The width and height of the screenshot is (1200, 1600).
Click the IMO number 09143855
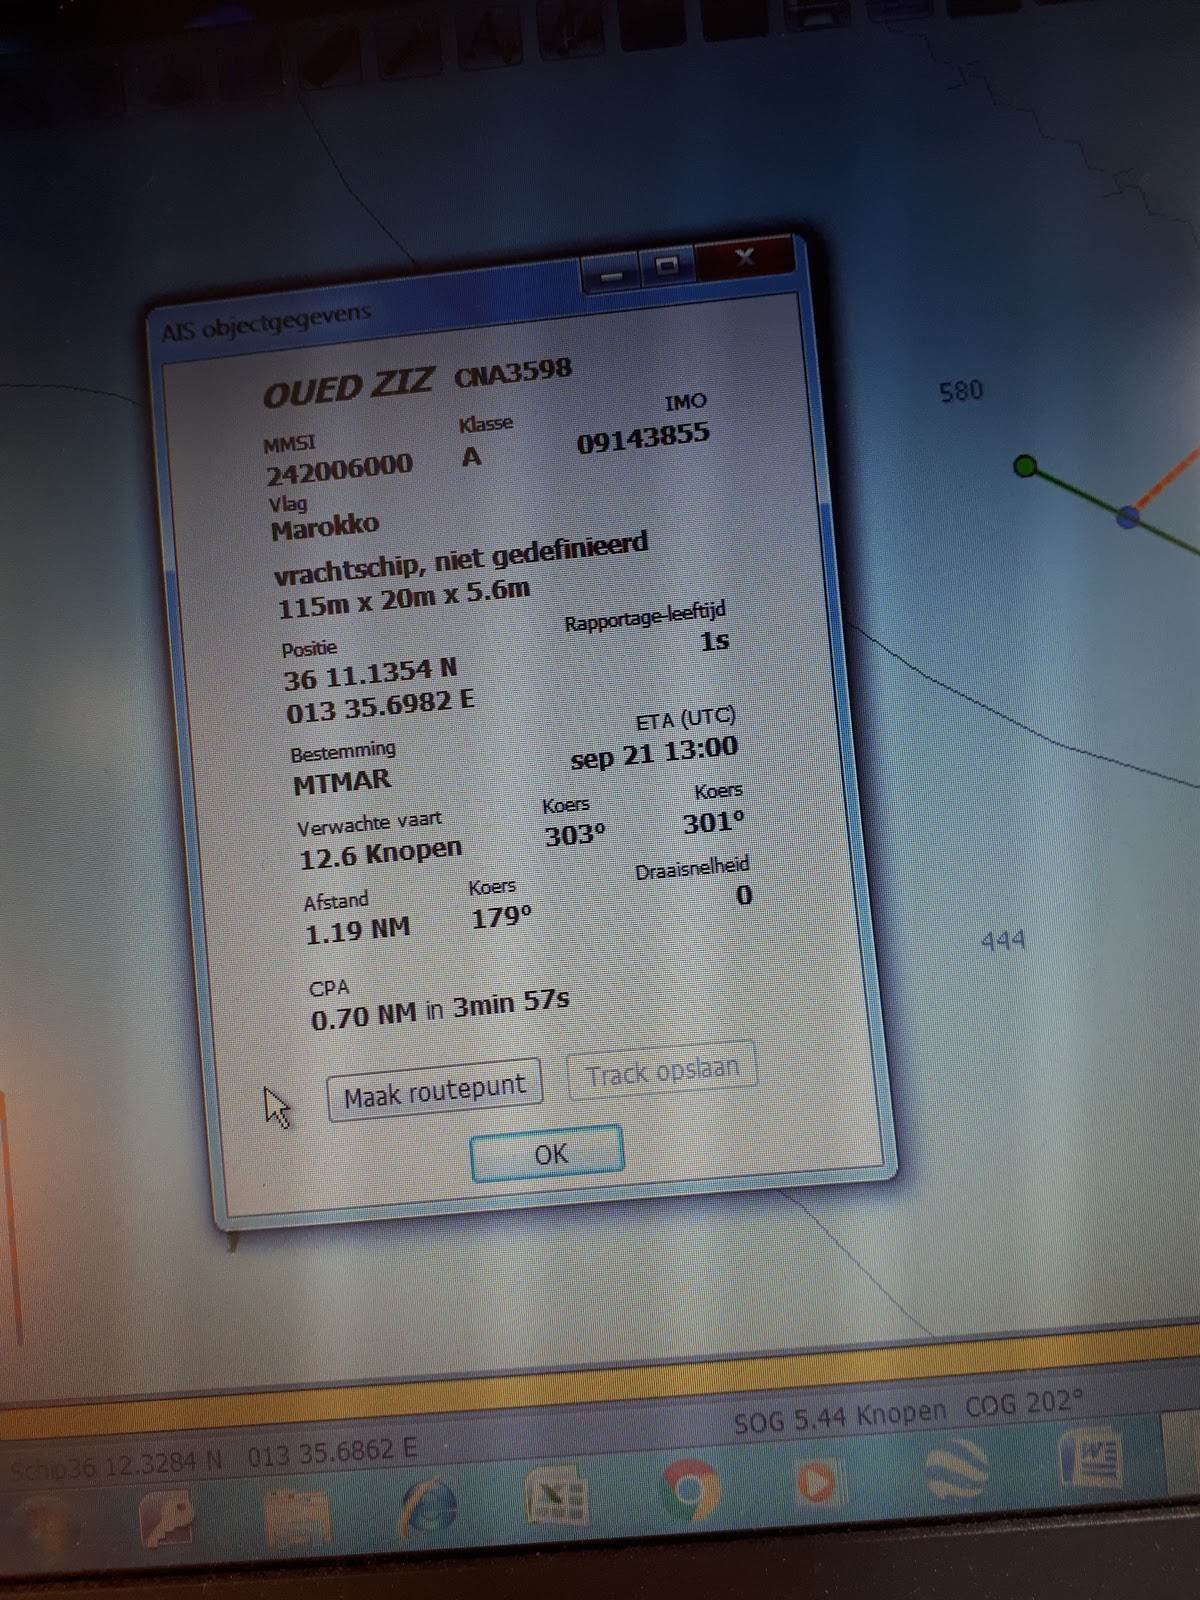pyautogui.click(x=643, y=438)
